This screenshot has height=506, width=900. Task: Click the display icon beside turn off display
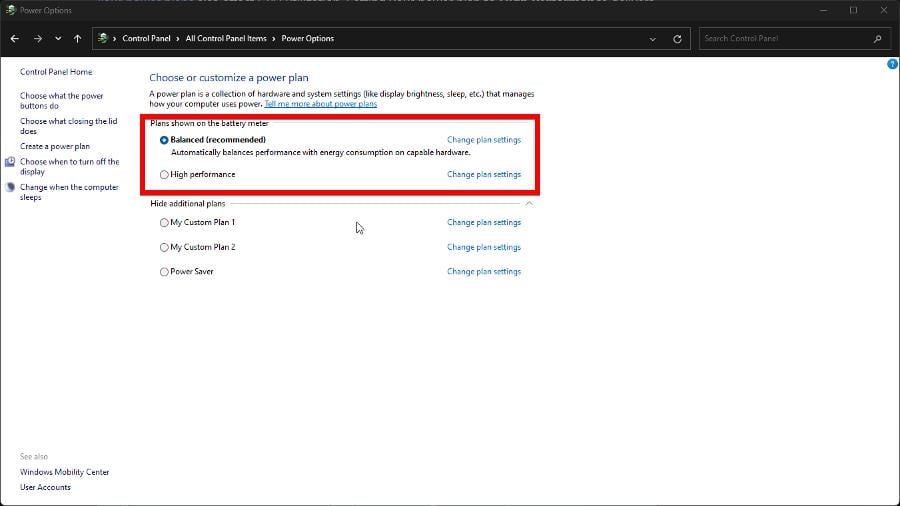pos(10,162)
